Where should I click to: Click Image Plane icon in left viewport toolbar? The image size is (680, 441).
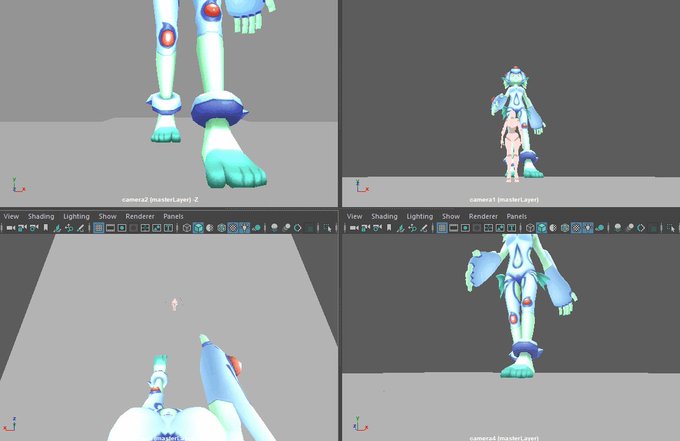tap(57, 228)
